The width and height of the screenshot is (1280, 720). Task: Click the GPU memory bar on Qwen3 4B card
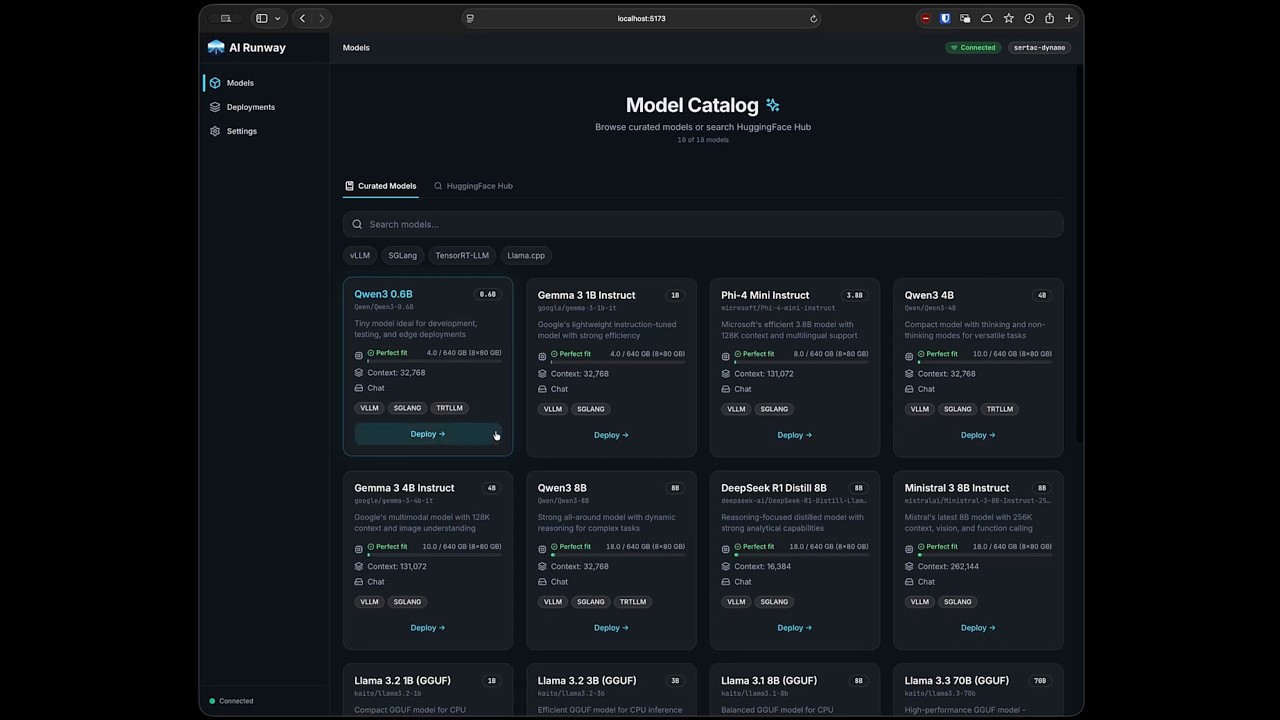[x=985, y=361]
